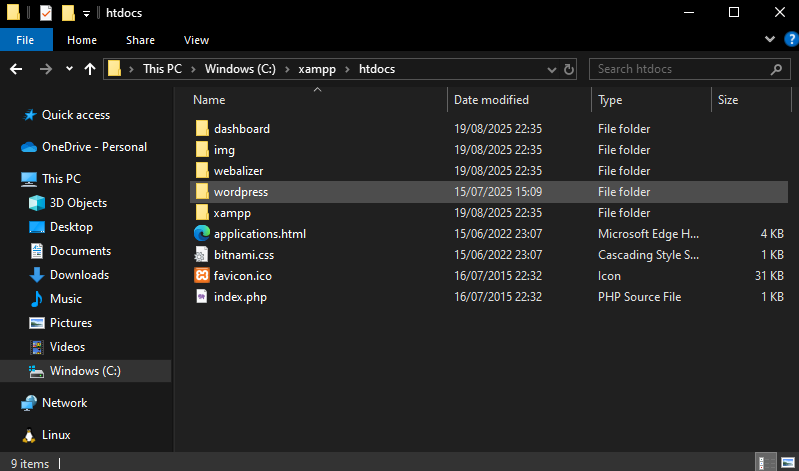Select Windows (C:) drive in sidebar
Viewport: 799px width, 471px height.
(86, 371)
